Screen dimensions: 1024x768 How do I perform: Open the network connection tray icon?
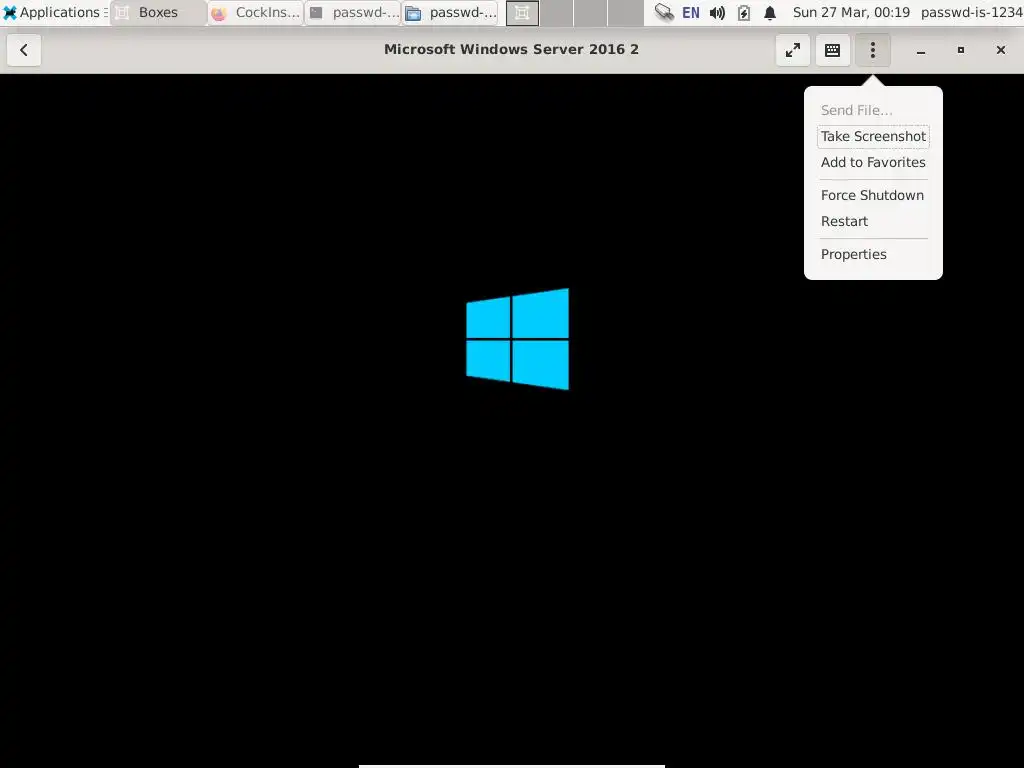coord(664,12)
